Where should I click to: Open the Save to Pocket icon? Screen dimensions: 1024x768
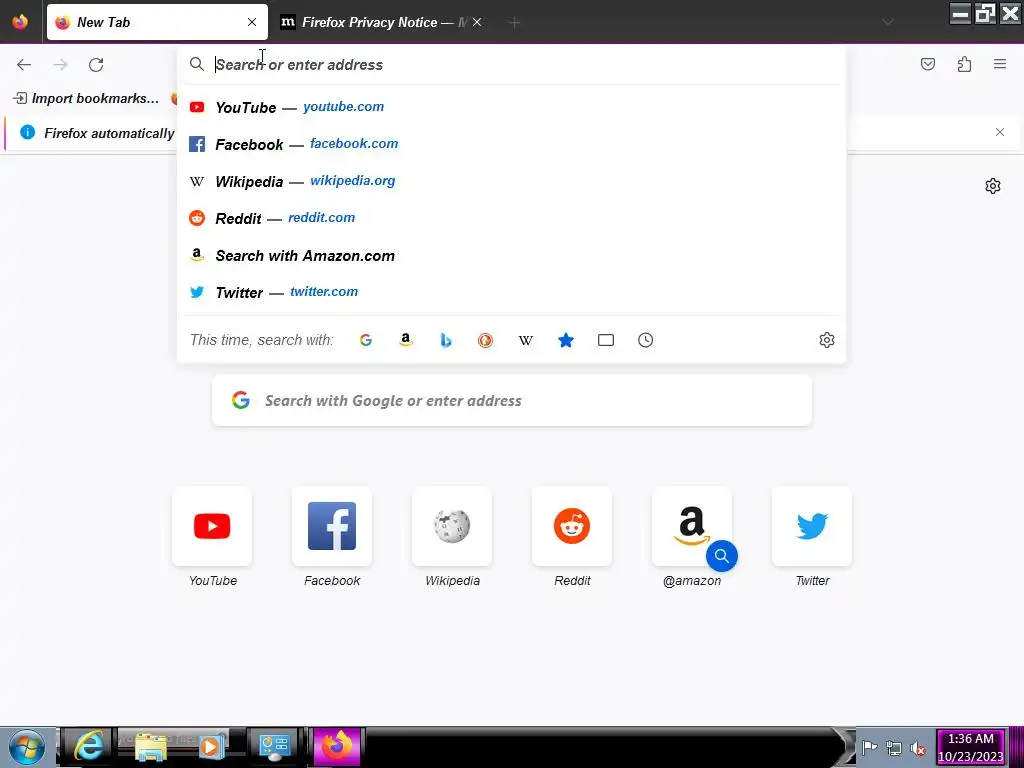click(x=927, y=64)
